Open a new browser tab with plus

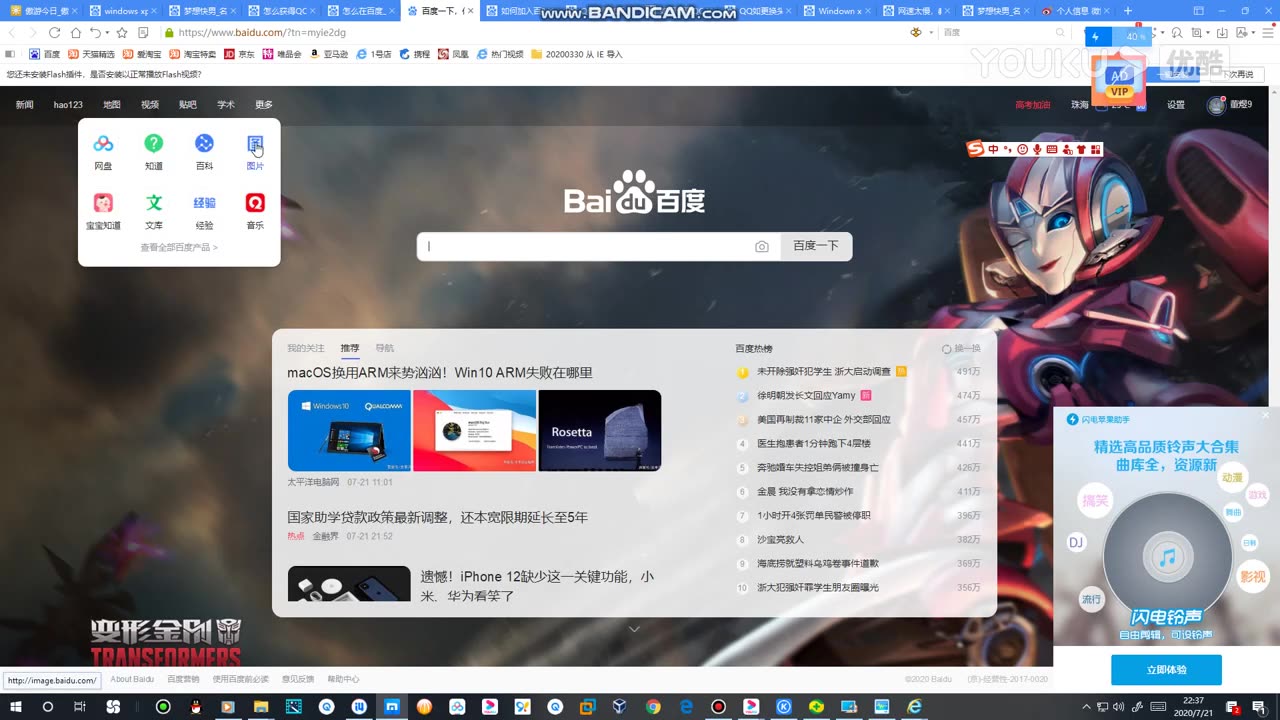point(1128,11)
